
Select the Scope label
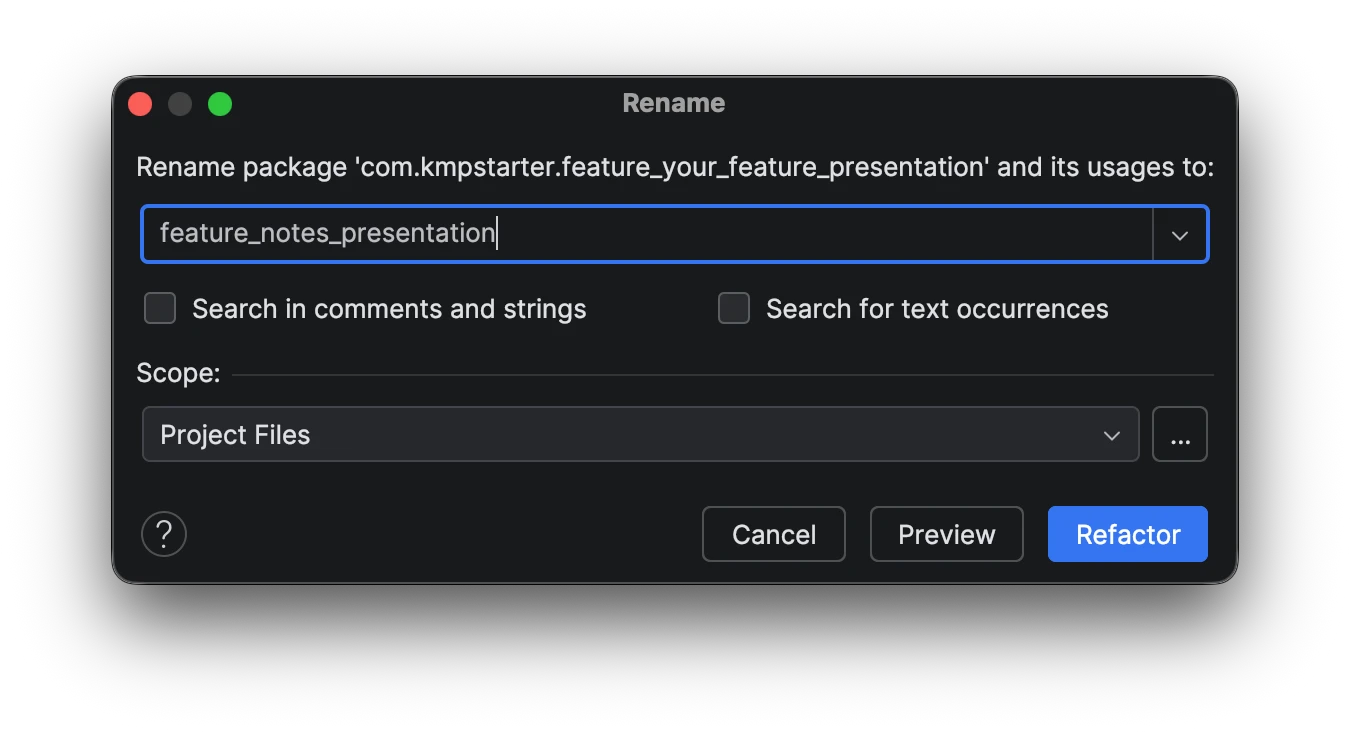[x=177, y=373]
